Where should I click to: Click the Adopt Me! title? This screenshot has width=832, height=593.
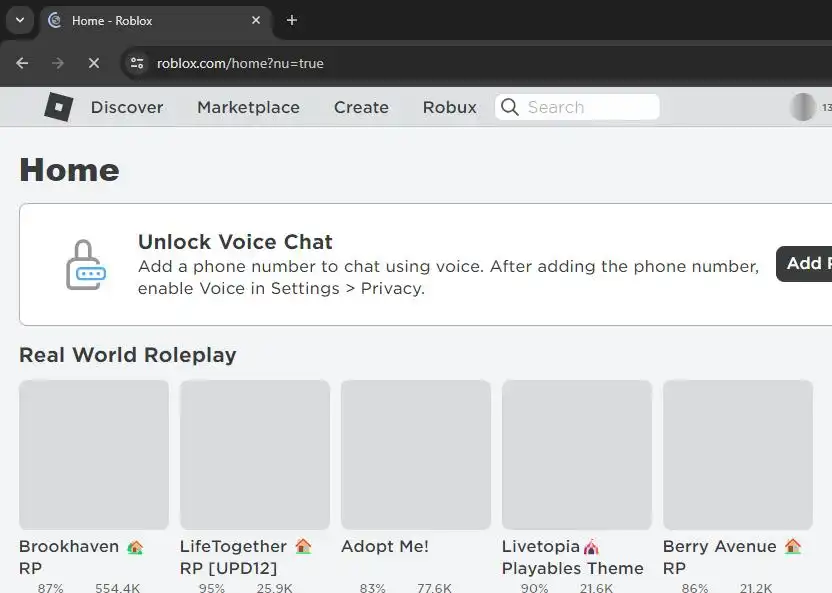[x=385, y=546]
